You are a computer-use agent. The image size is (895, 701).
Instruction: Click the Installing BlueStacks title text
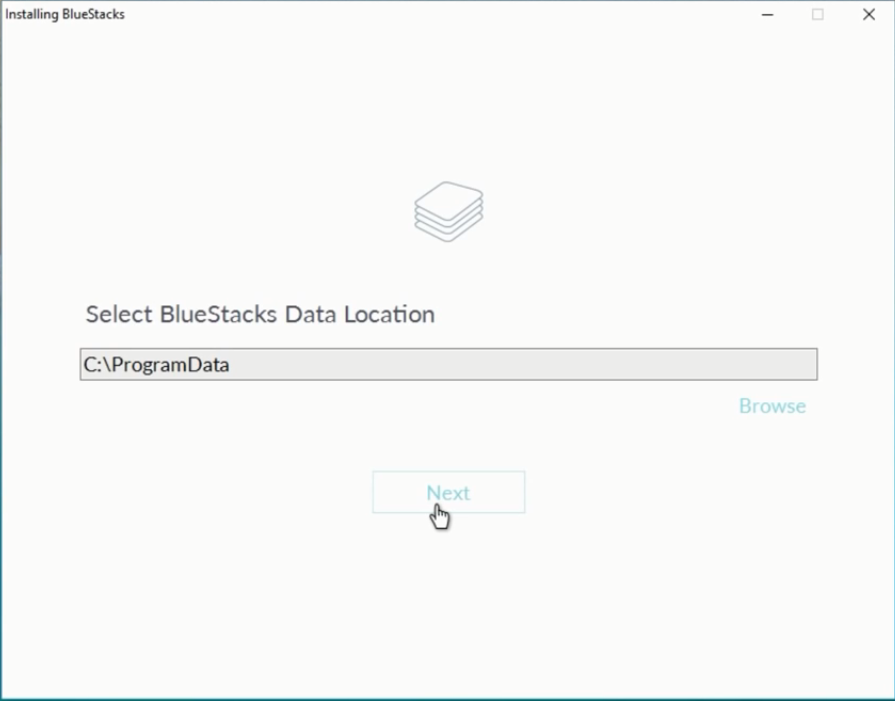tap(65, 14)
